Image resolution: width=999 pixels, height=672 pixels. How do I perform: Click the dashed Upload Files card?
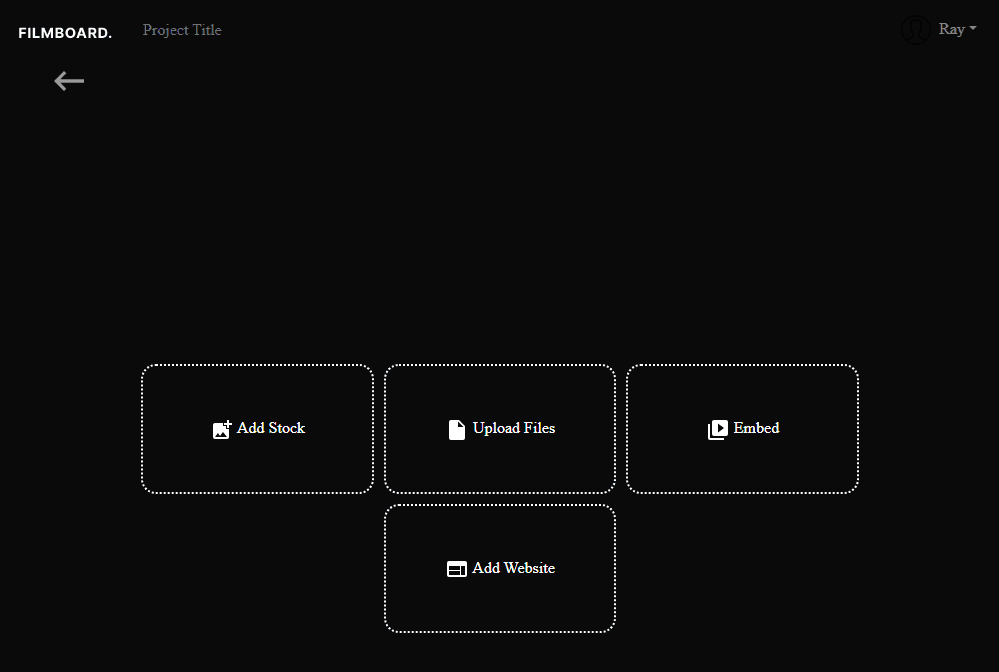pos(500,428)
